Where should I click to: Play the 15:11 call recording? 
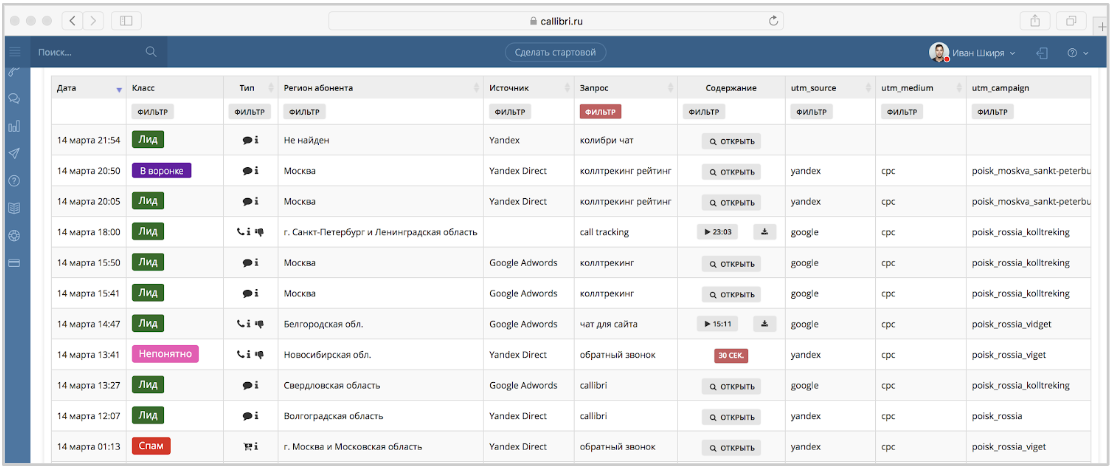[718, 324]
